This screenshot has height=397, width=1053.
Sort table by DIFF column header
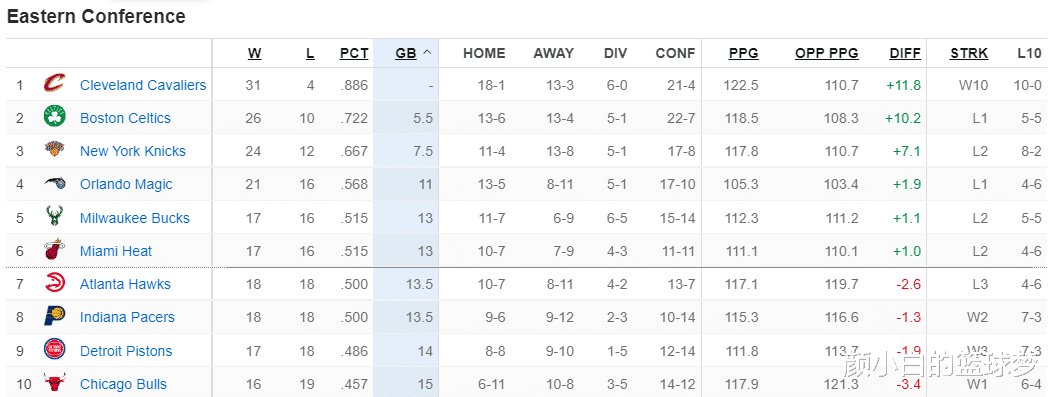point(905,53)
